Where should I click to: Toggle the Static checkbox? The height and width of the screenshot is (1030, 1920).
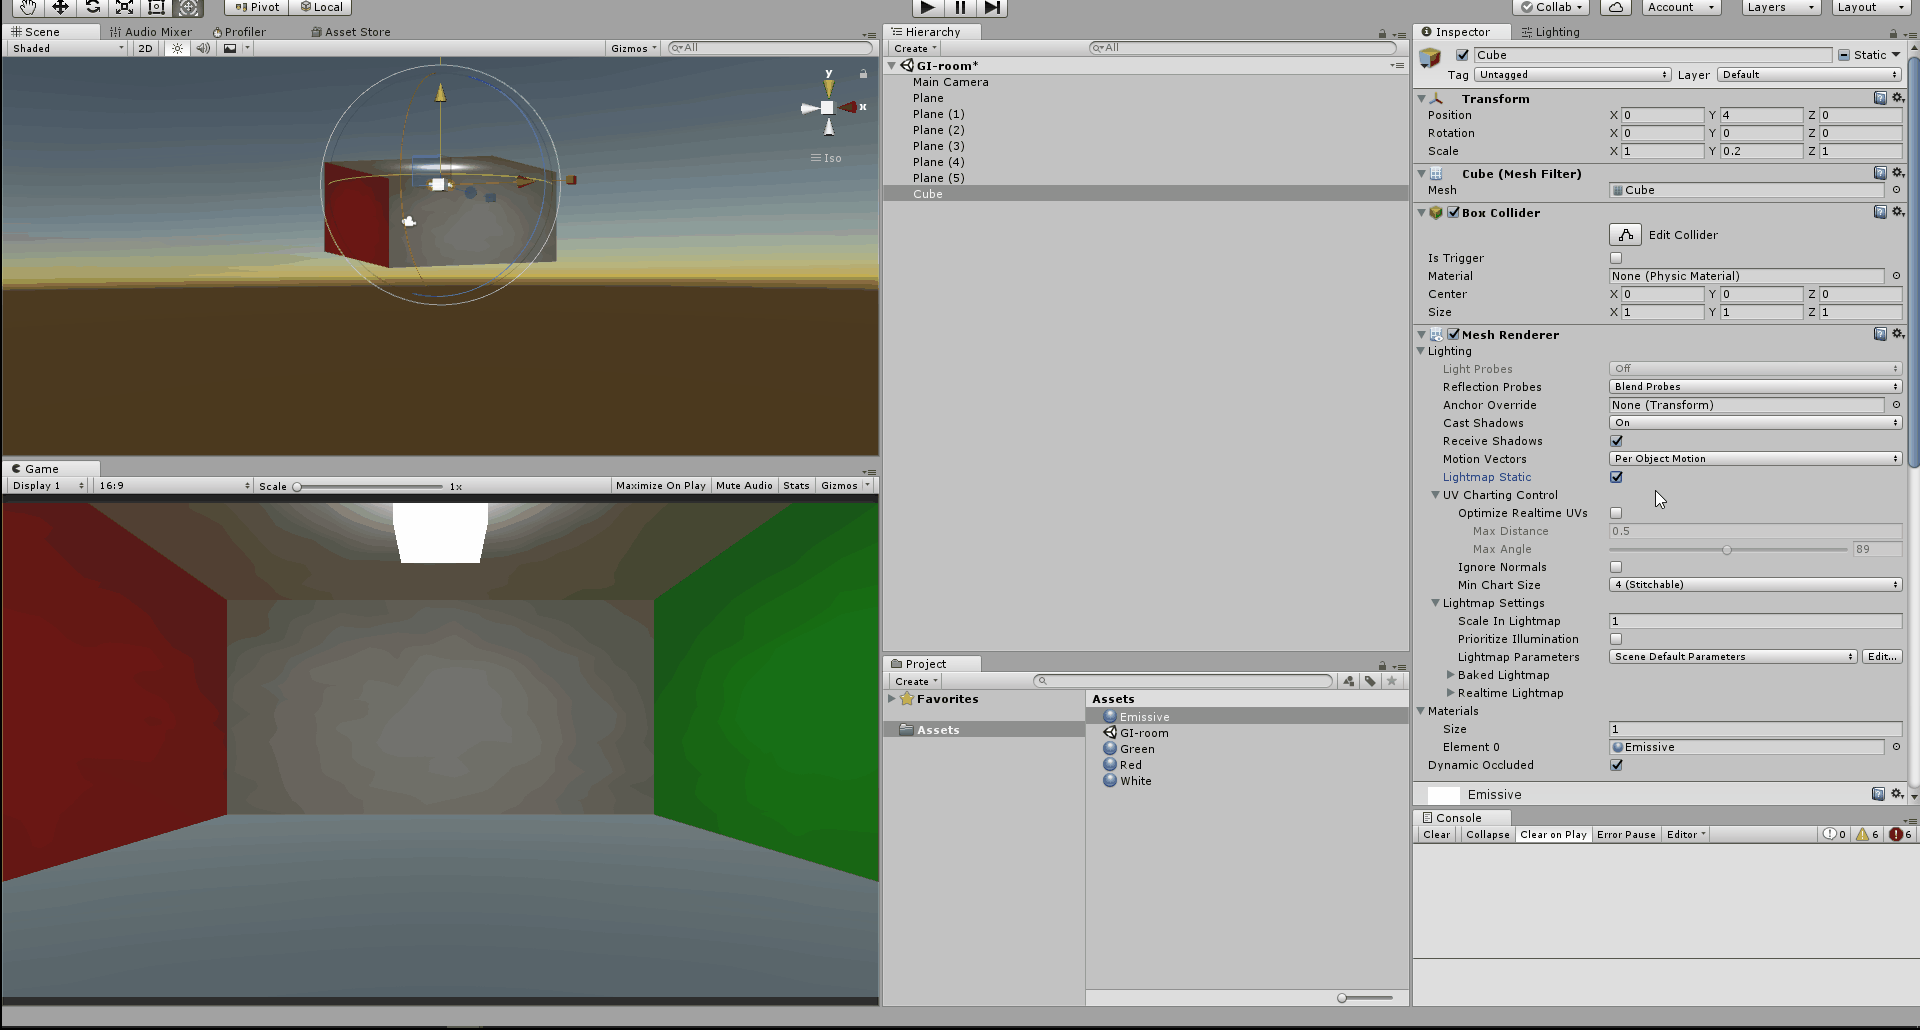pos(1844,55)
